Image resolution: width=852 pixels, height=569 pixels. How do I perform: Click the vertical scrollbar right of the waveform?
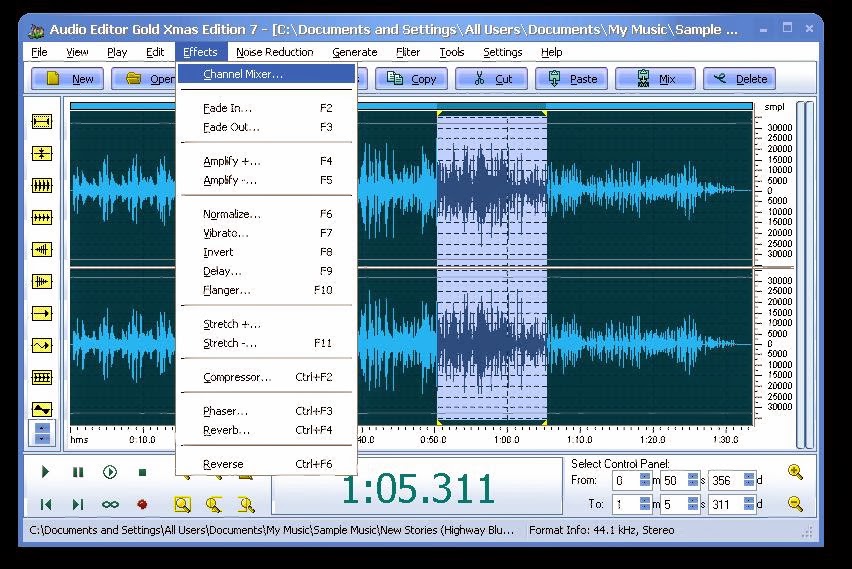click(805, 274)
